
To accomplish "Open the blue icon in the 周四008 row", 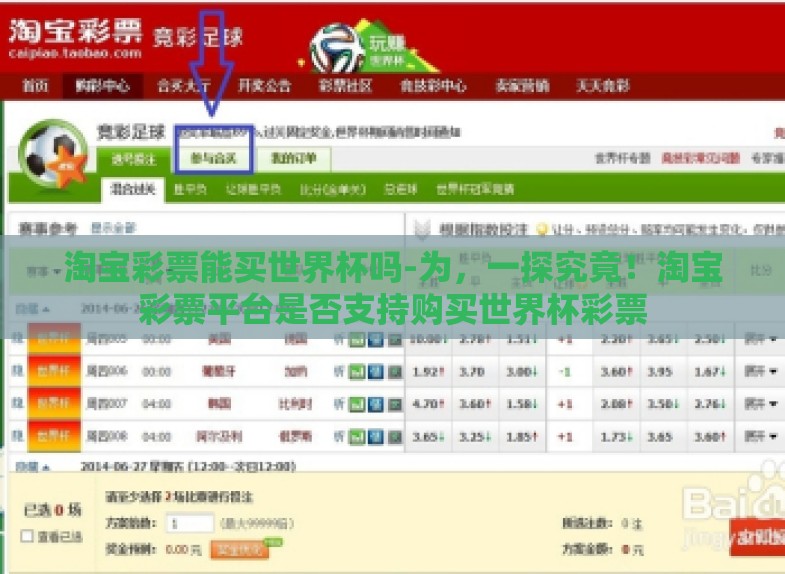I will tap(376, 437).
